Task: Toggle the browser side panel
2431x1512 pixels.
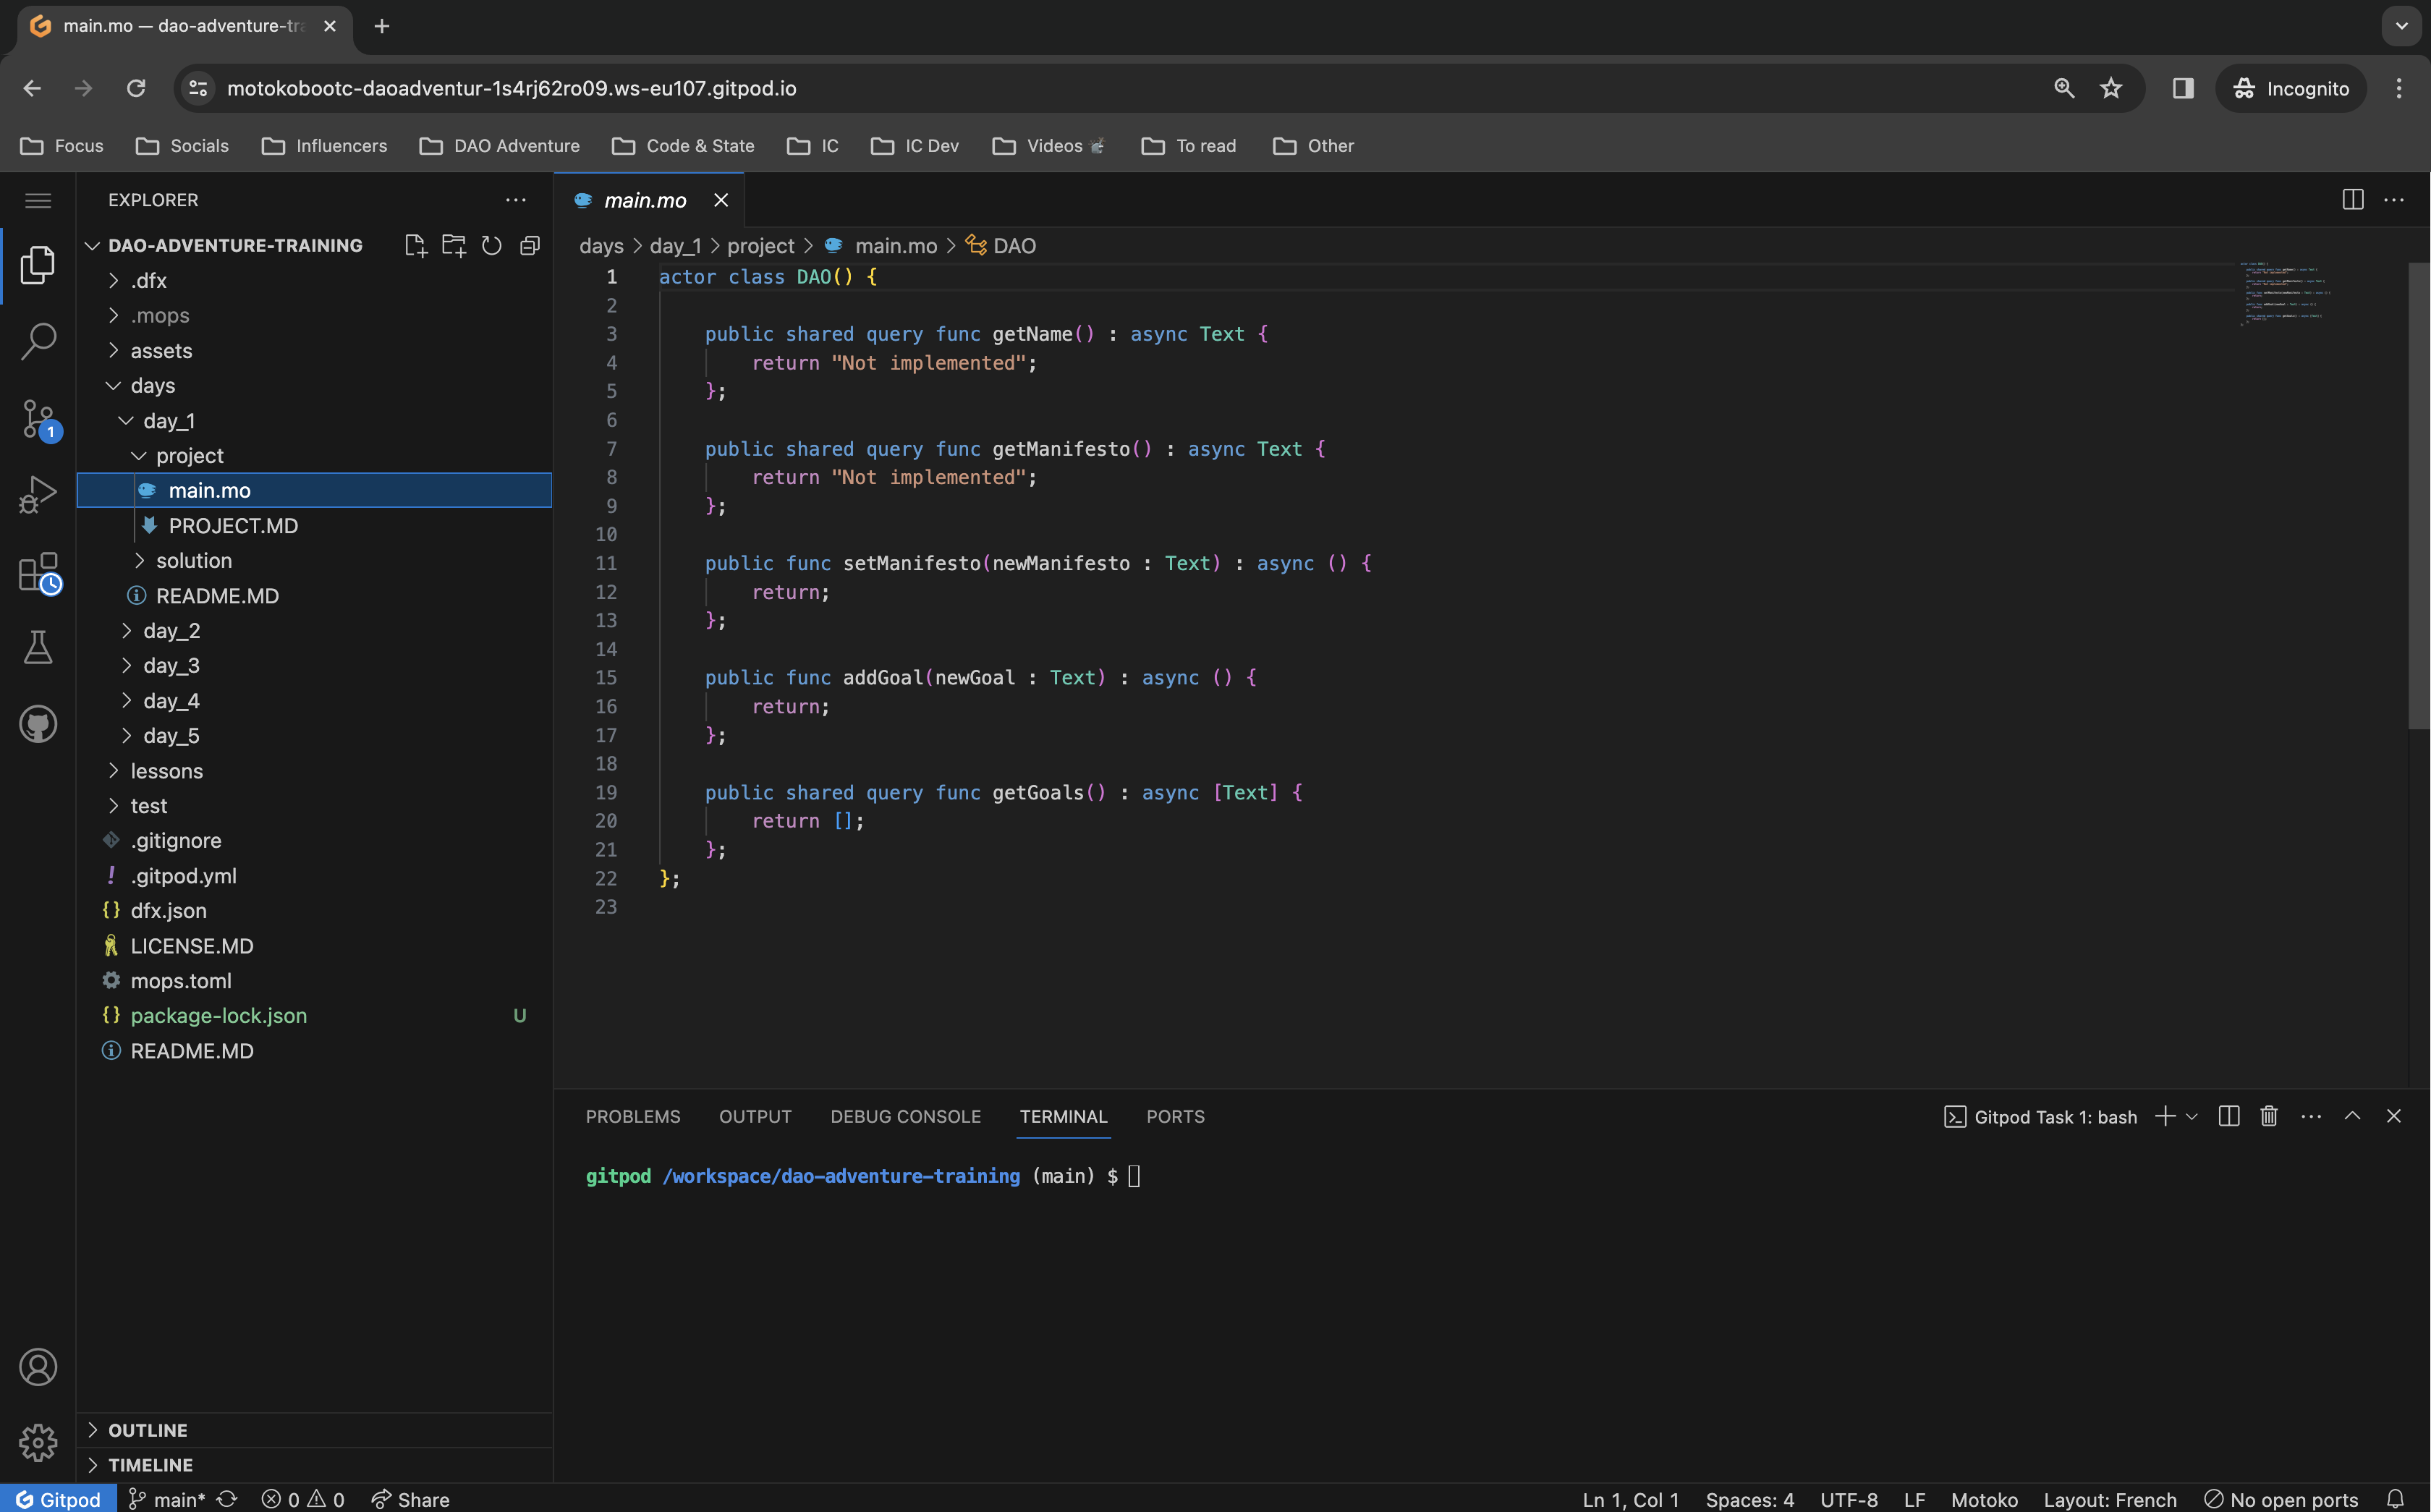Action: tap(2183, 88)
